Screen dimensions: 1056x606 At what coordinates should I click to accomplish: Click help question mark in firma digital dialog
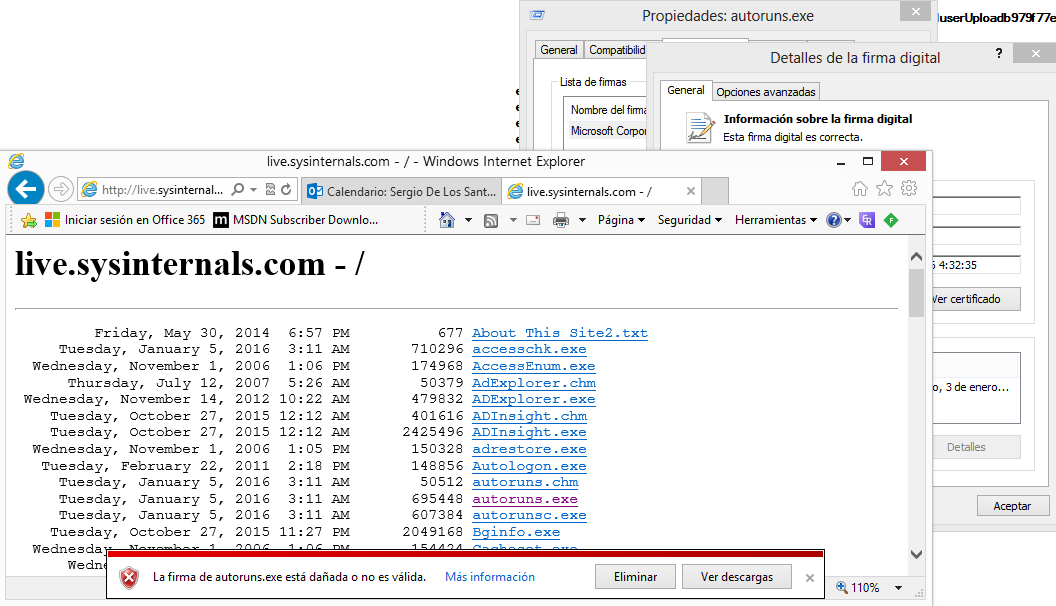point(999,53)
